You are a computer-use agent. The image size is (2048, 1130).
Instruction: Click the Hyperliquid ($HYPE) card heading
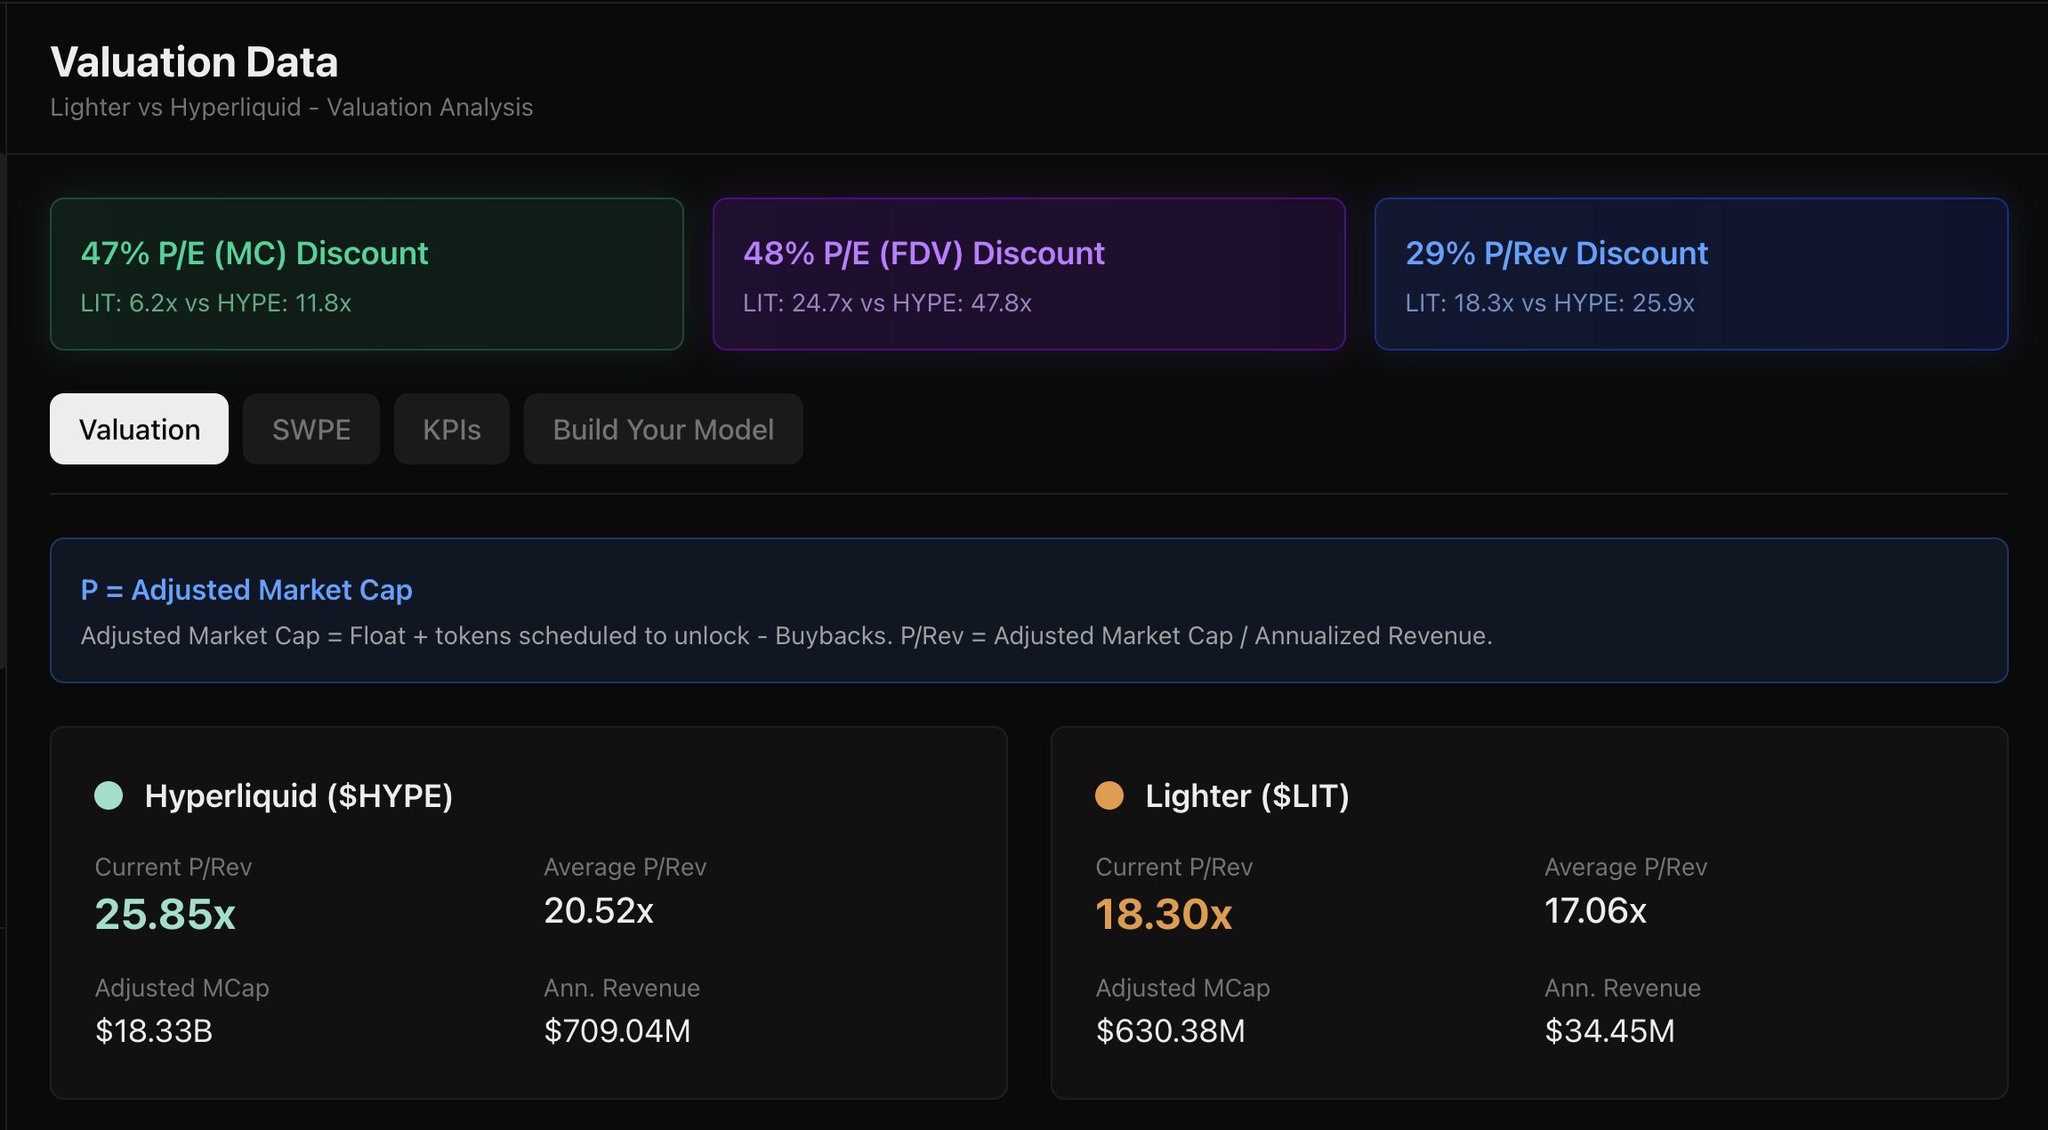(x=298, y=796)
